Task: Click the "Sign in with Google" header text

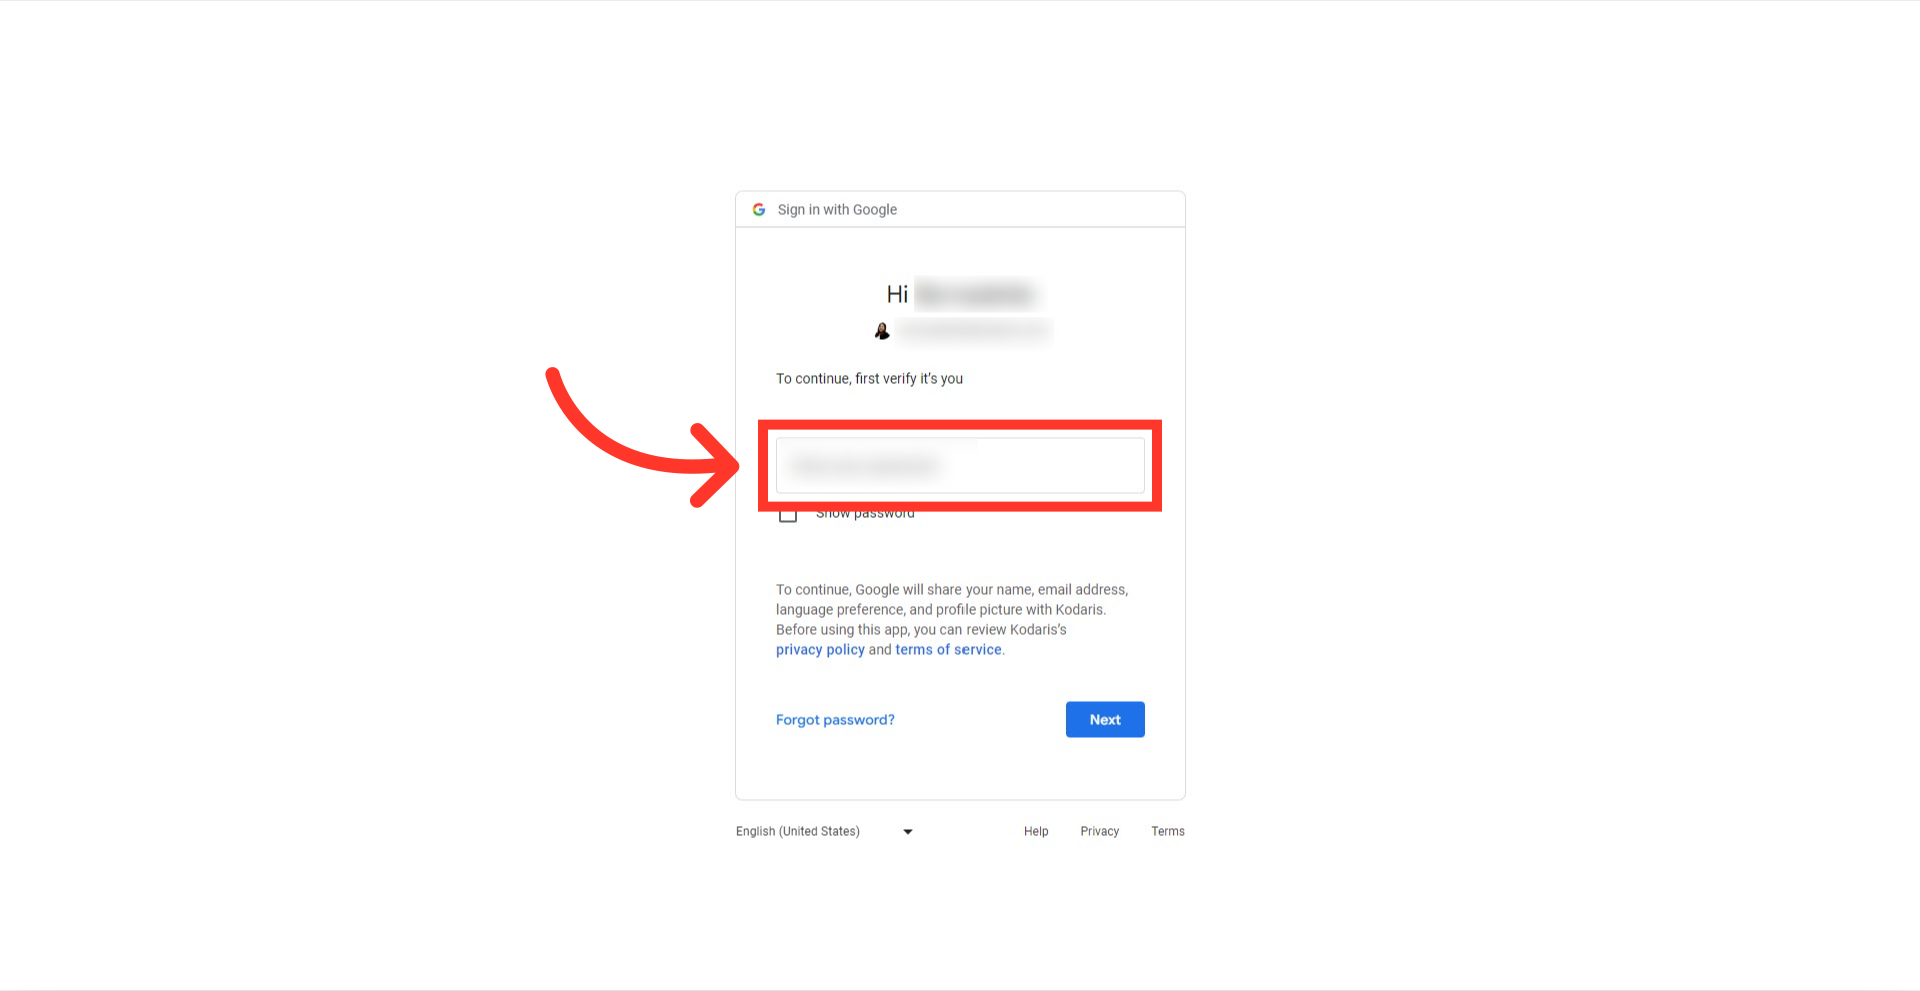Action: (x=837, y=210)
